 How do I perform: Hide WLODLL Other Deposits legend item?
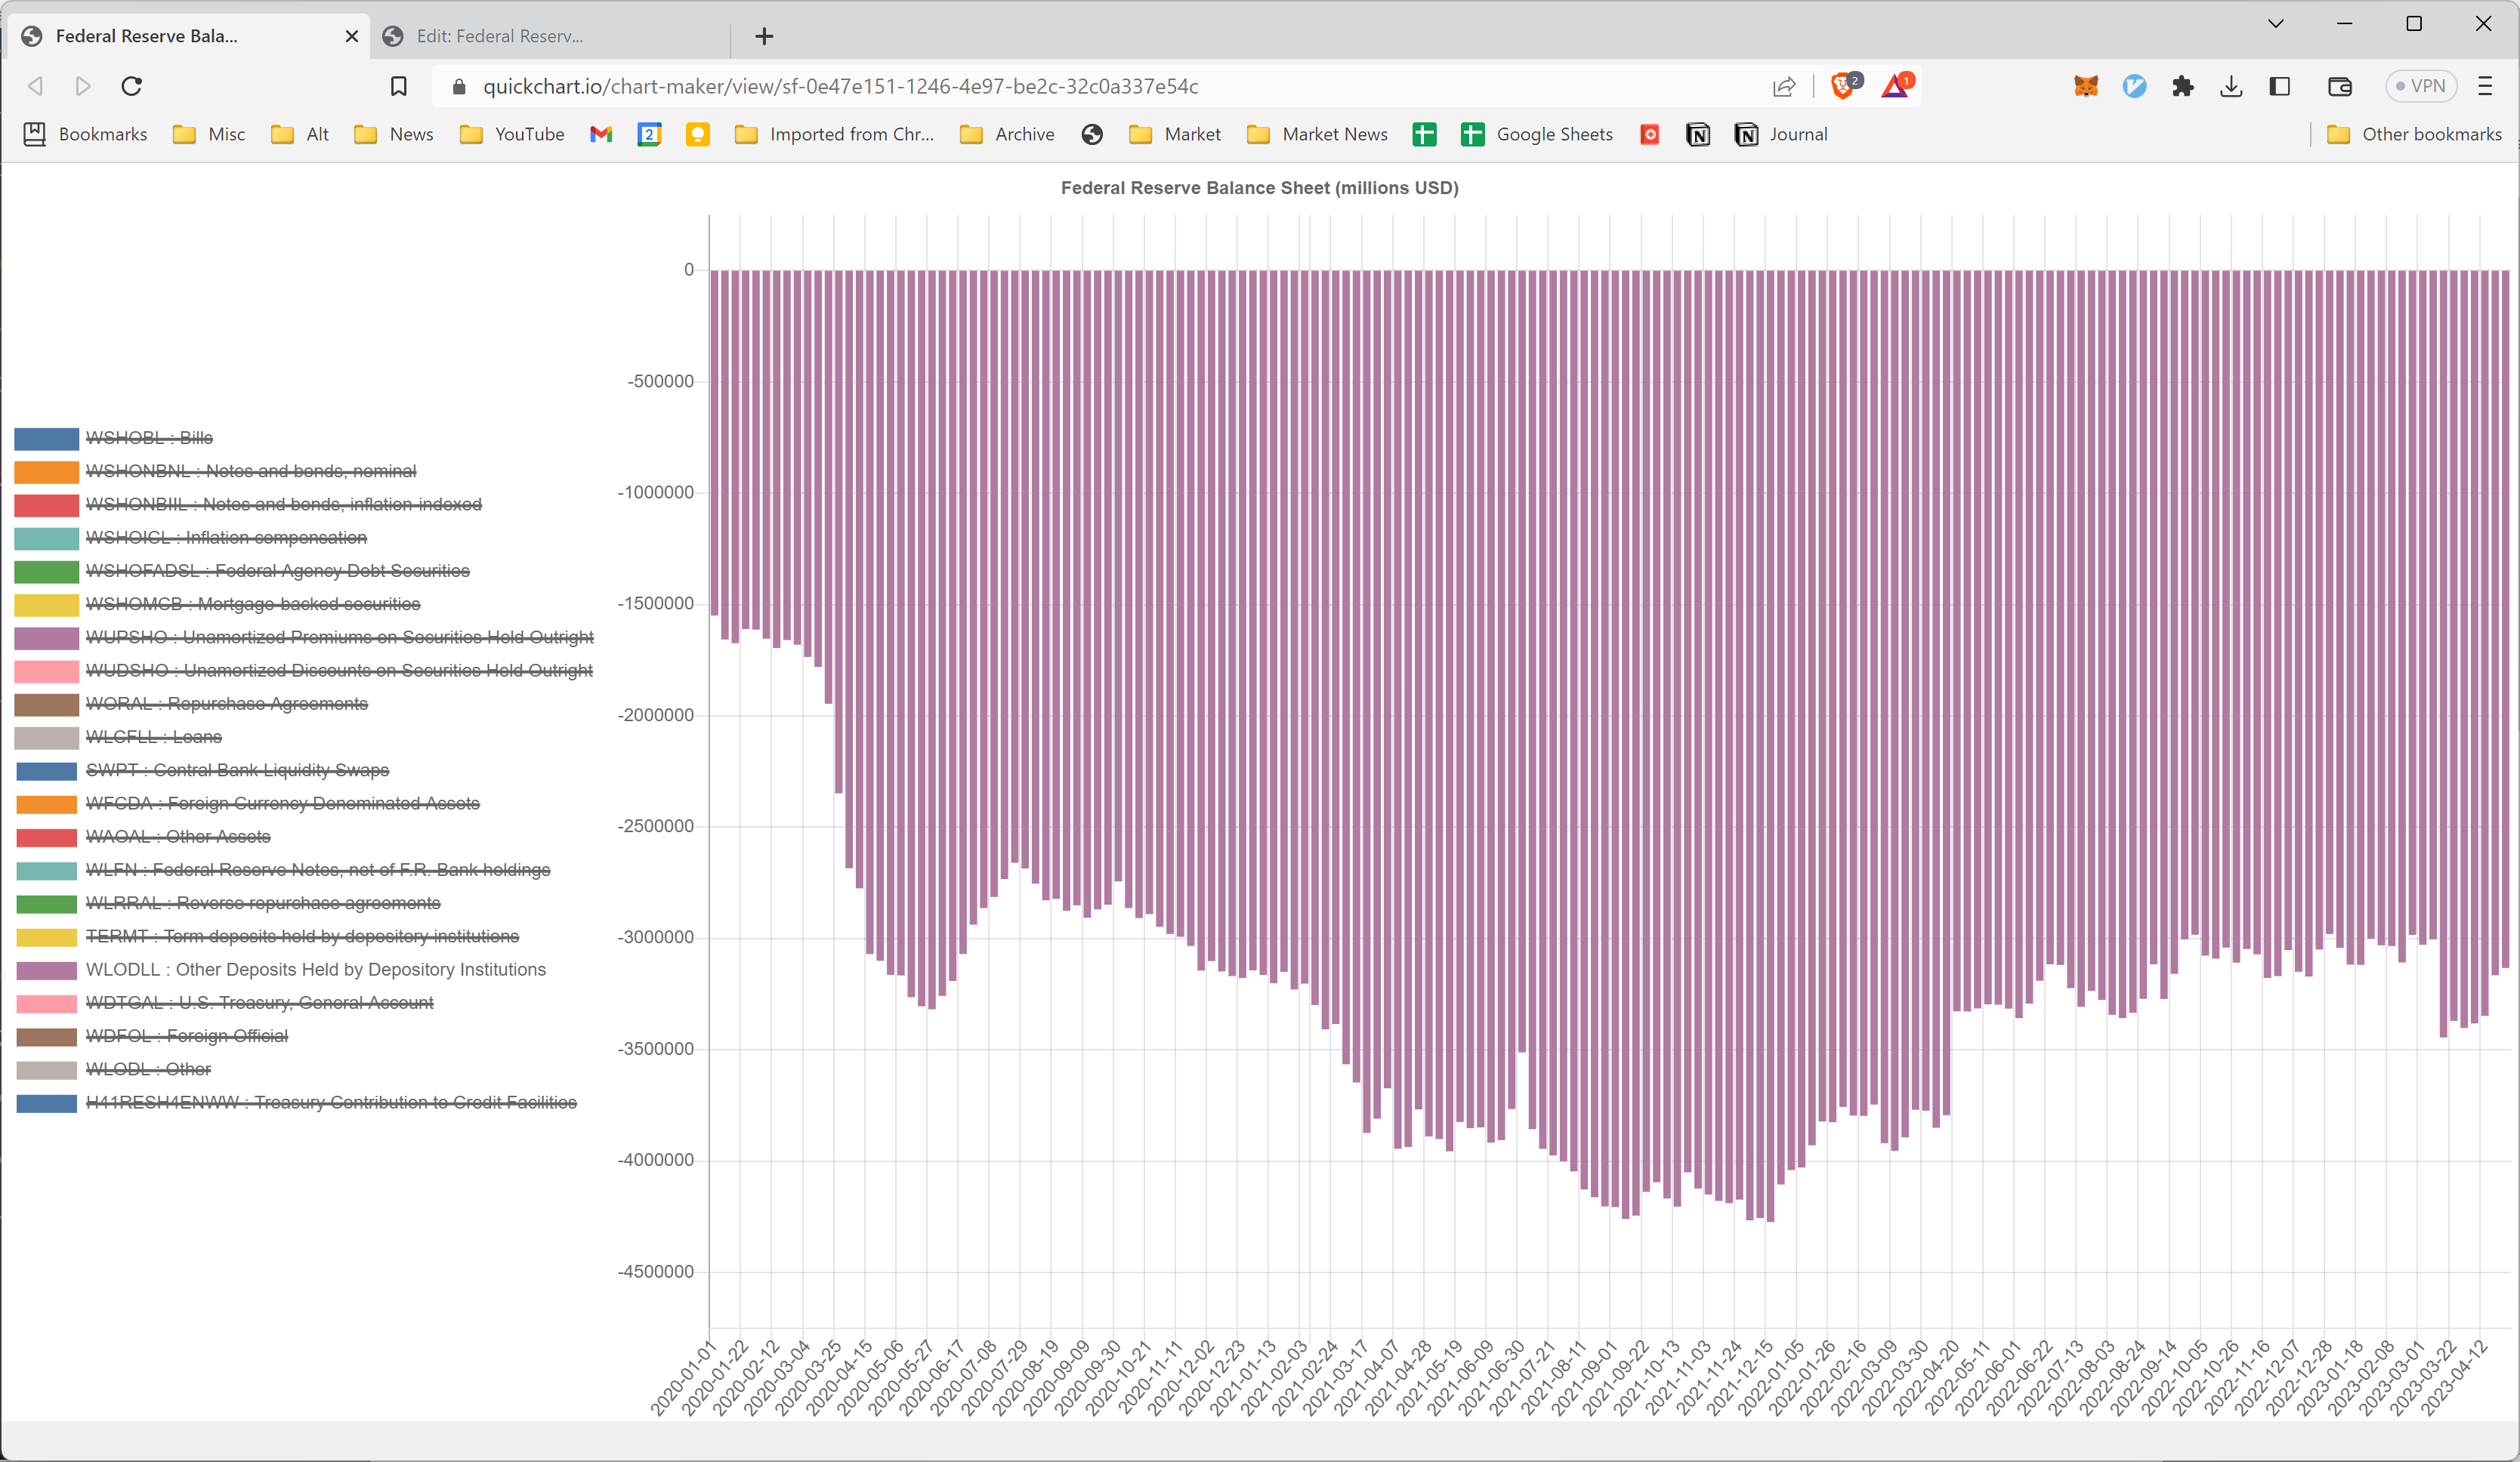[315, 969]
